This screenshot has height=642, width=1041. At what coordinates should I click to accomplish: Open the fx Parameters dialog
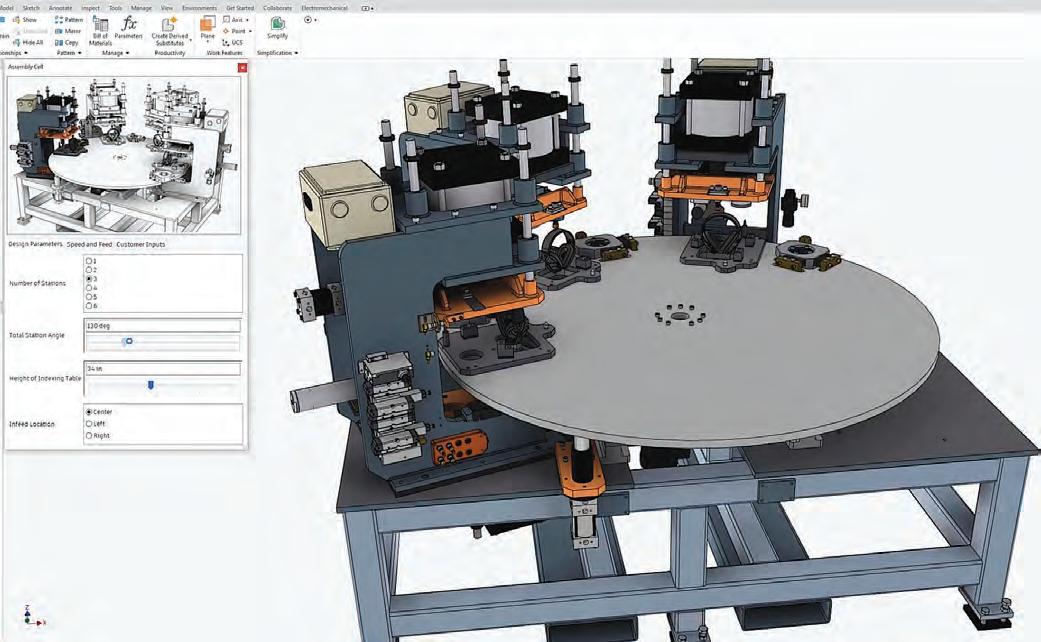129,28
